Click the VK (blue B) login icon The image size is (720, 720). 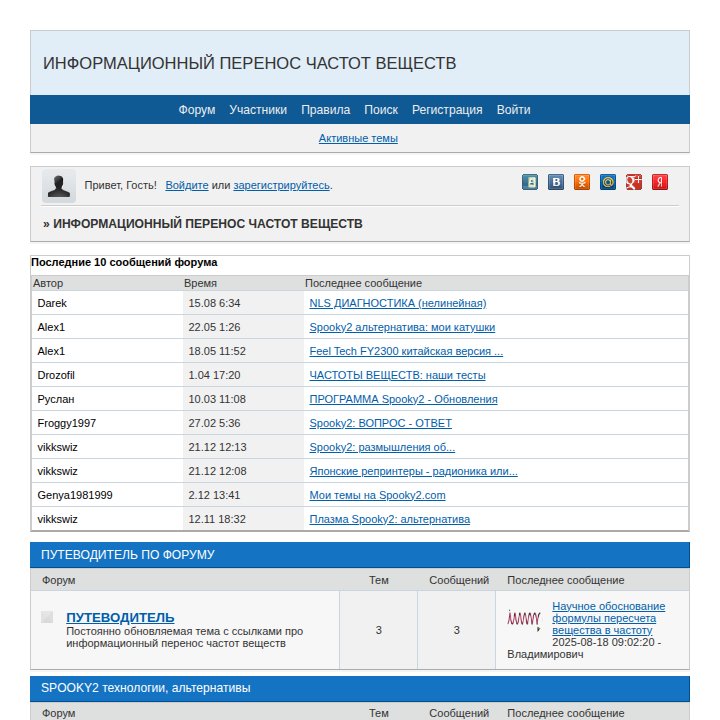click(556, 182)
